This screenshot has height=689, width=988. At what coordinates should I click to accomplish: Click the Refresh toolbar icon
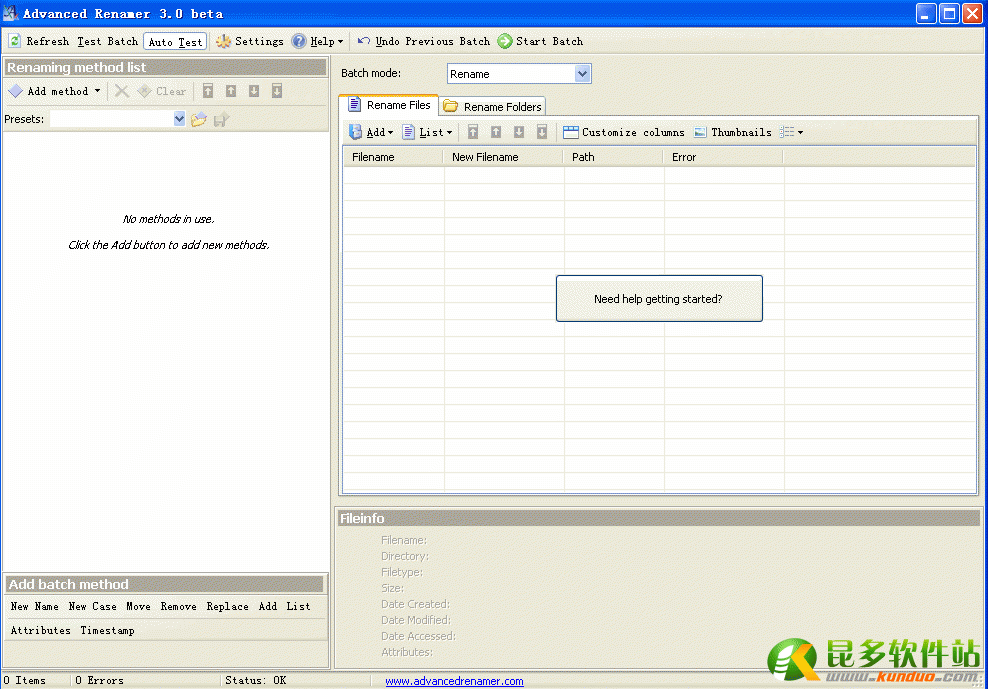pos(15,41)
